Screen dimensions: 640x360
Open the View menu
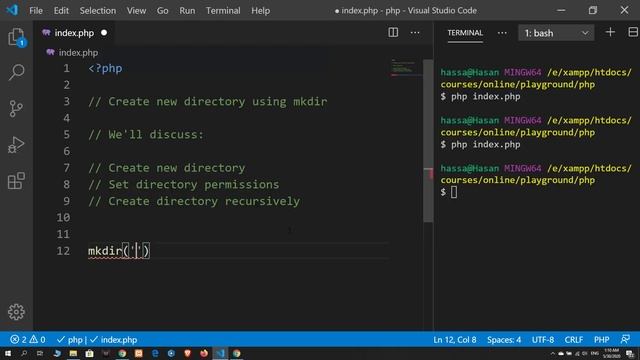pyautogui.click(x=136, y=11)
